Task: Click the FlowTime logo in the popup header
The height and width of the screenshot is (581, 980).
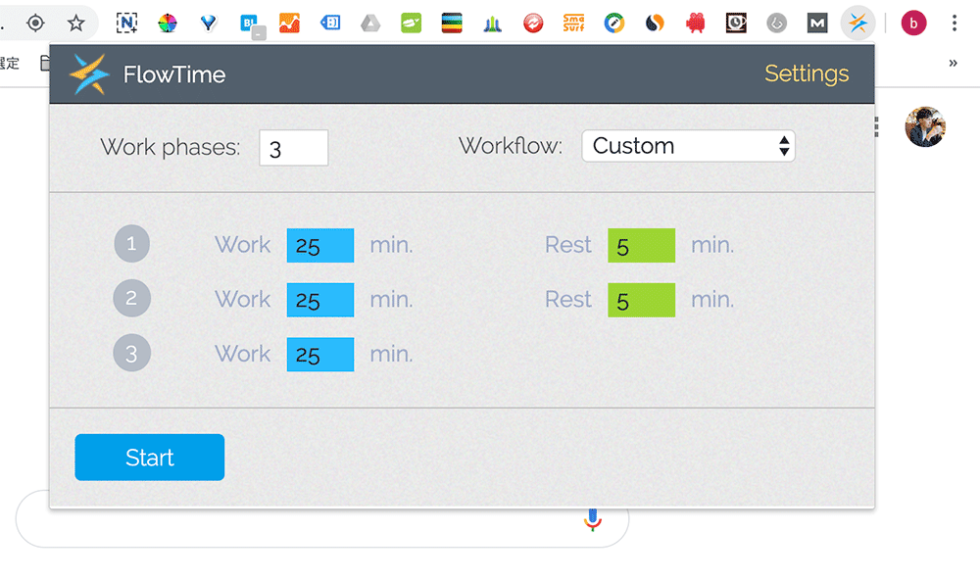Action: (89, 74)
